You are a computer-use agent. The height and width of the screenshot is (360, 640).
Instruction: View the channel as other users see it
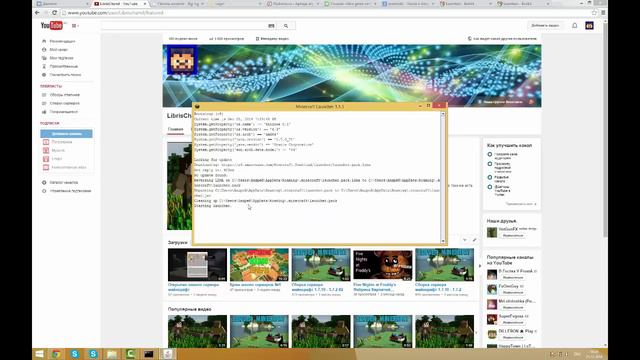point(502,39)
